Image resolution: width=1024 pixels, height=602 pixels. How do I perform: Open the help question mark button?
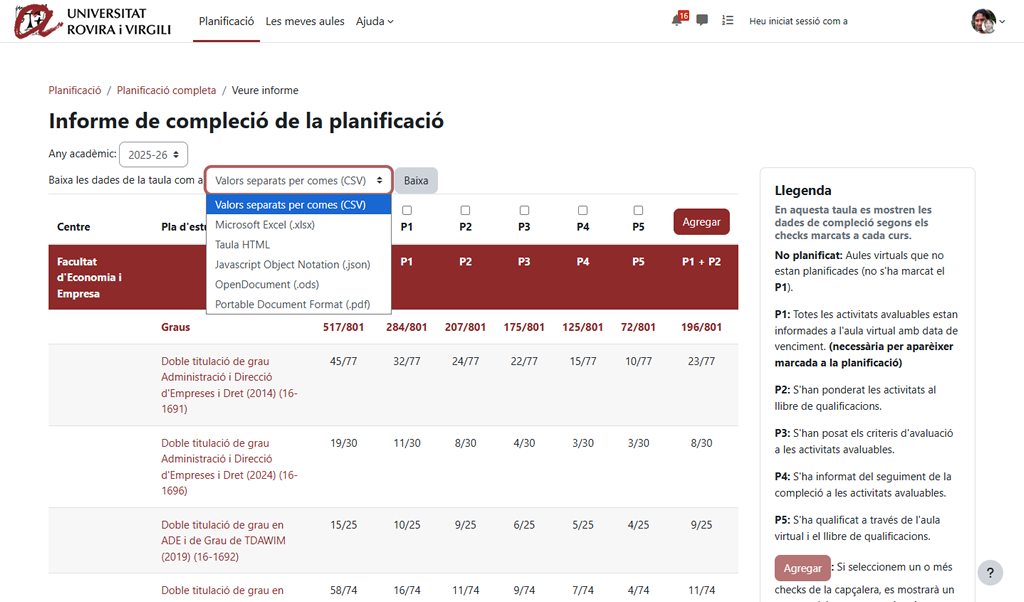point(989,573)
